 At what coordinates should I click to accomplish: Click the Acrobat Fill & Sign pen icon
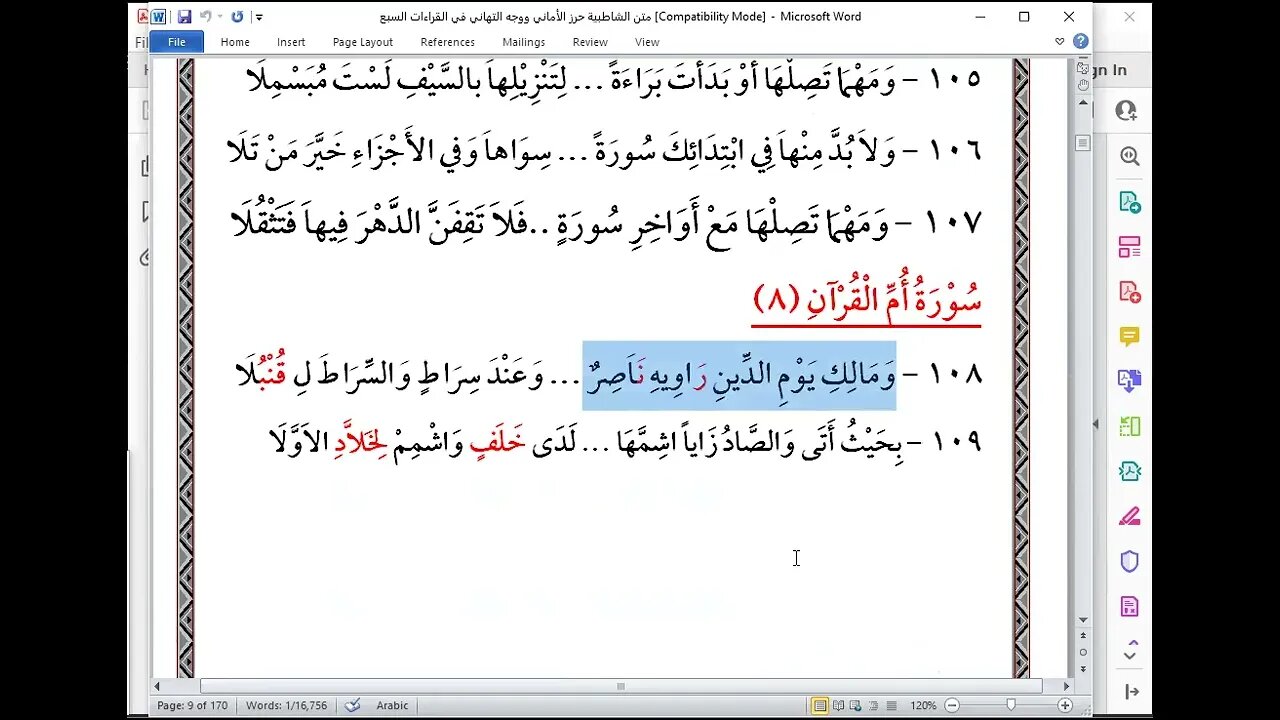click(x=1130, y=517)
